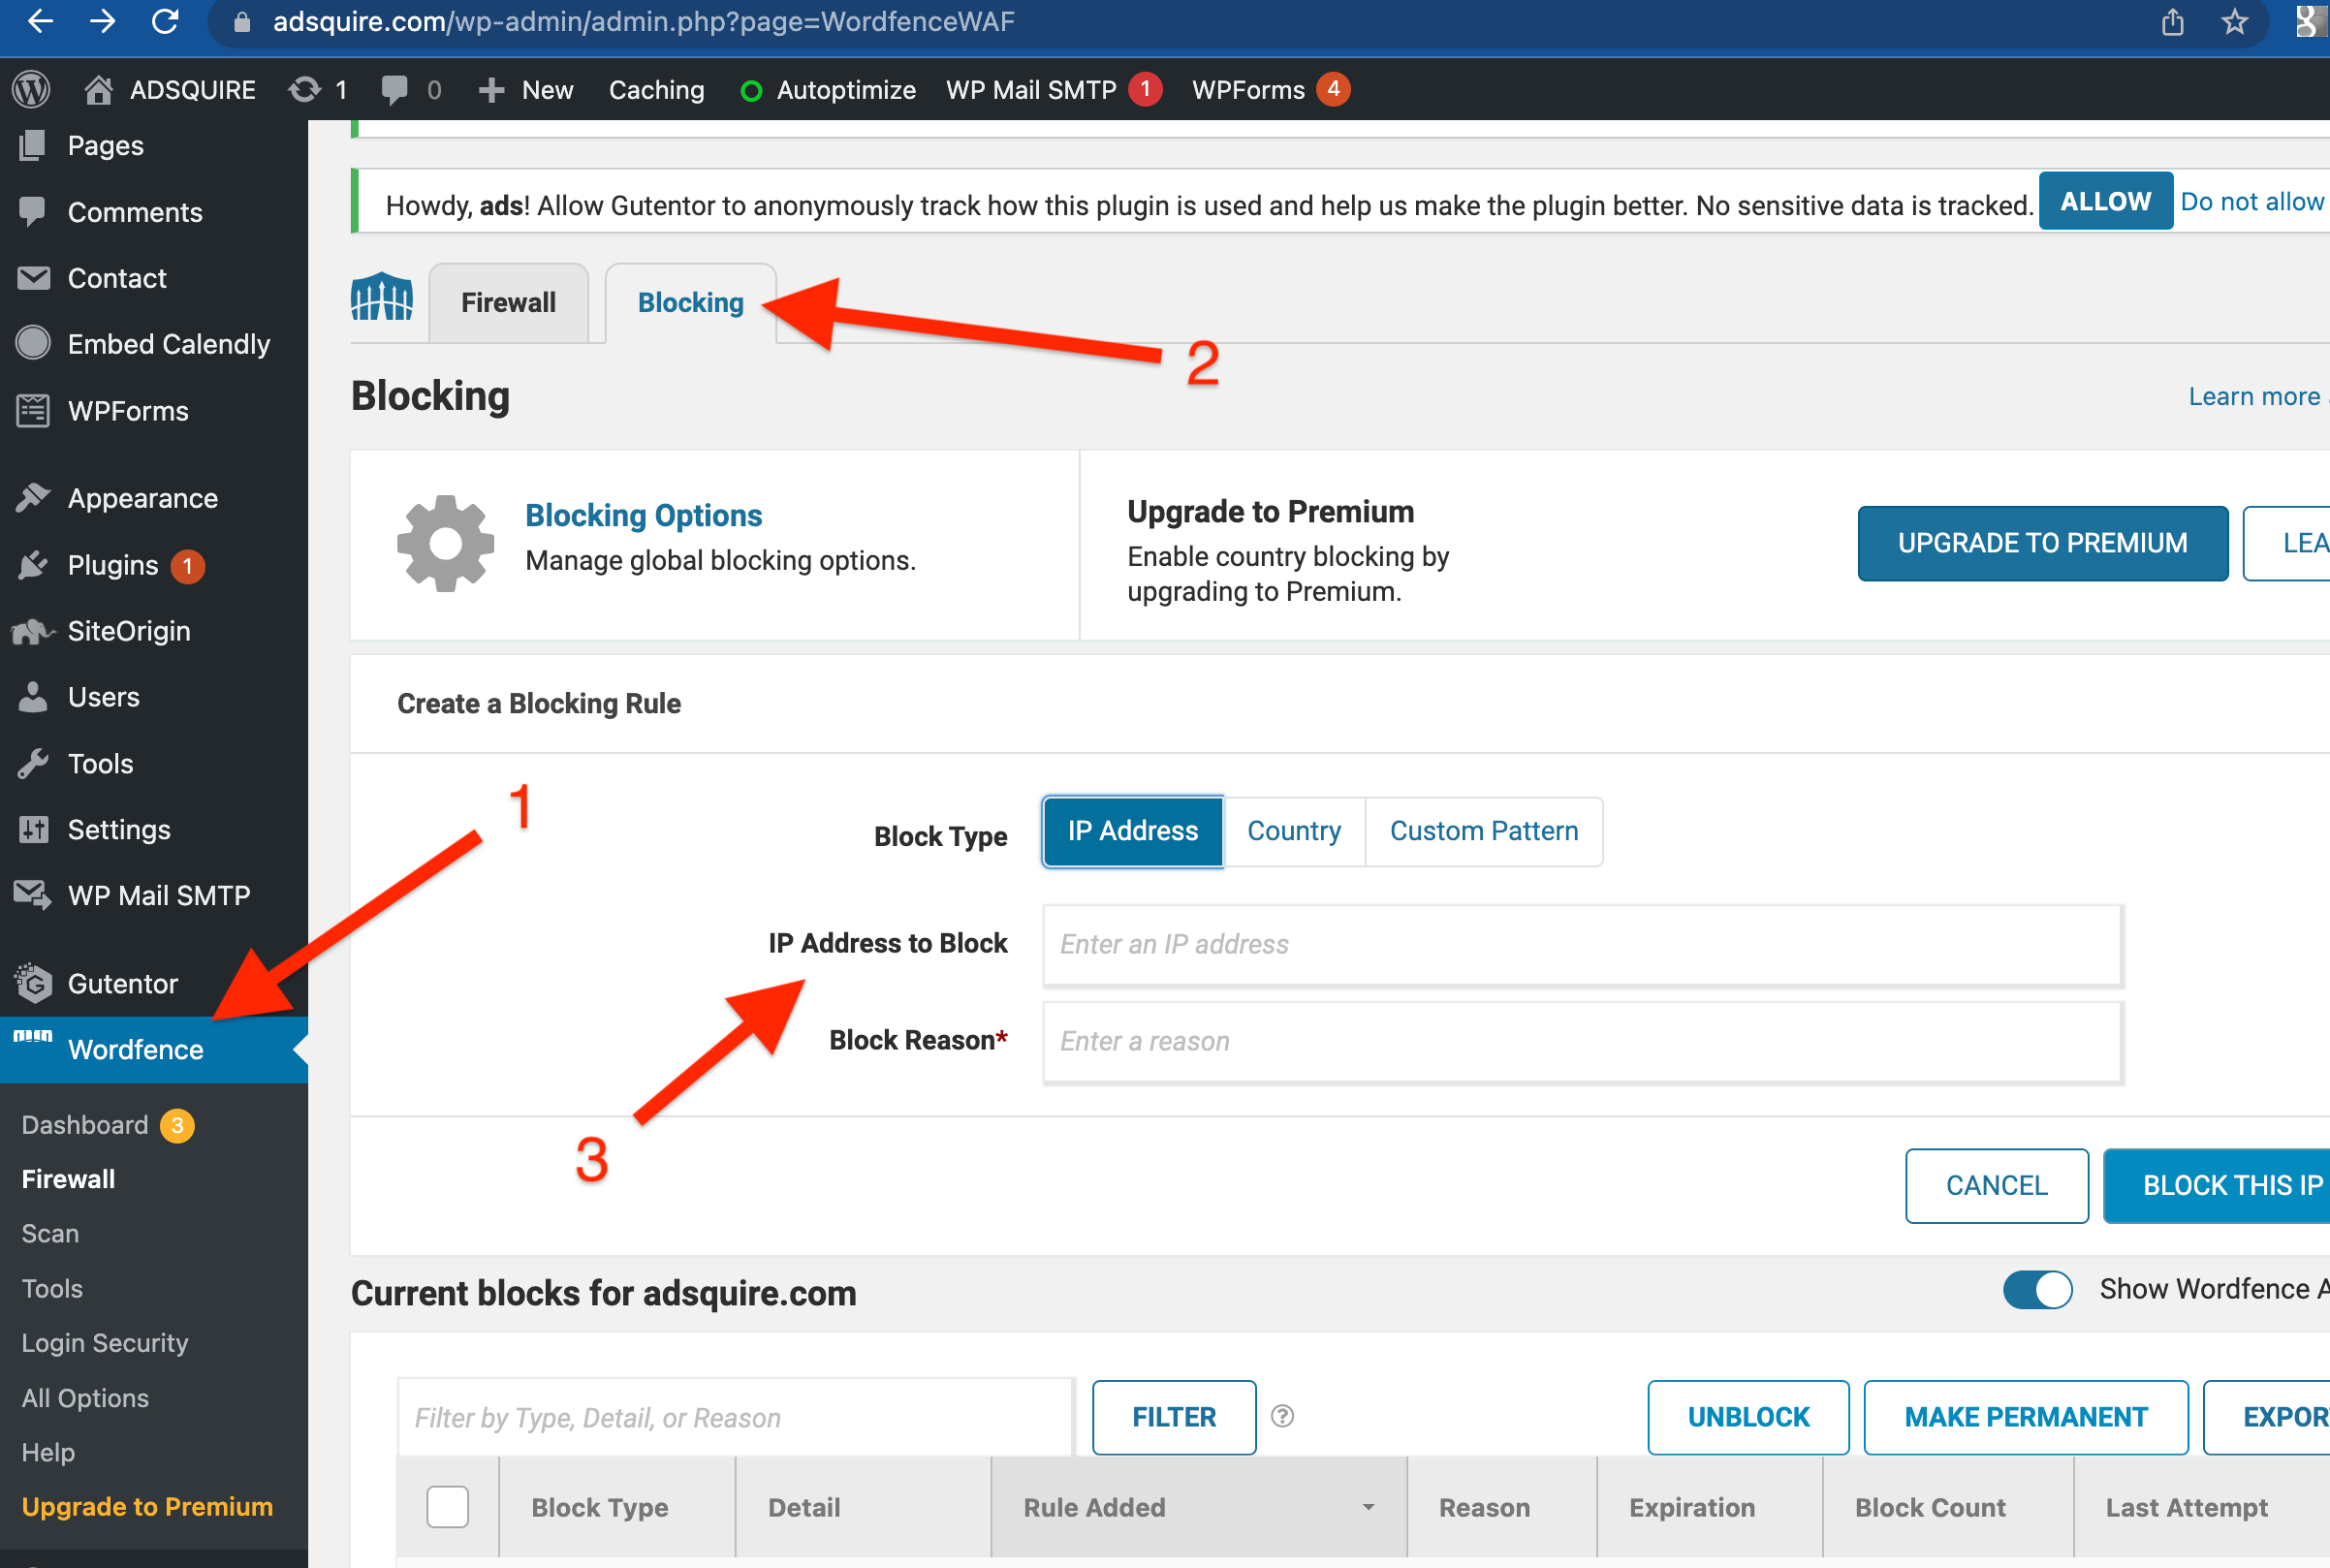Select the Country block type radio
This screenshot has height=1568, width=2330.
tap(1295, 830)
